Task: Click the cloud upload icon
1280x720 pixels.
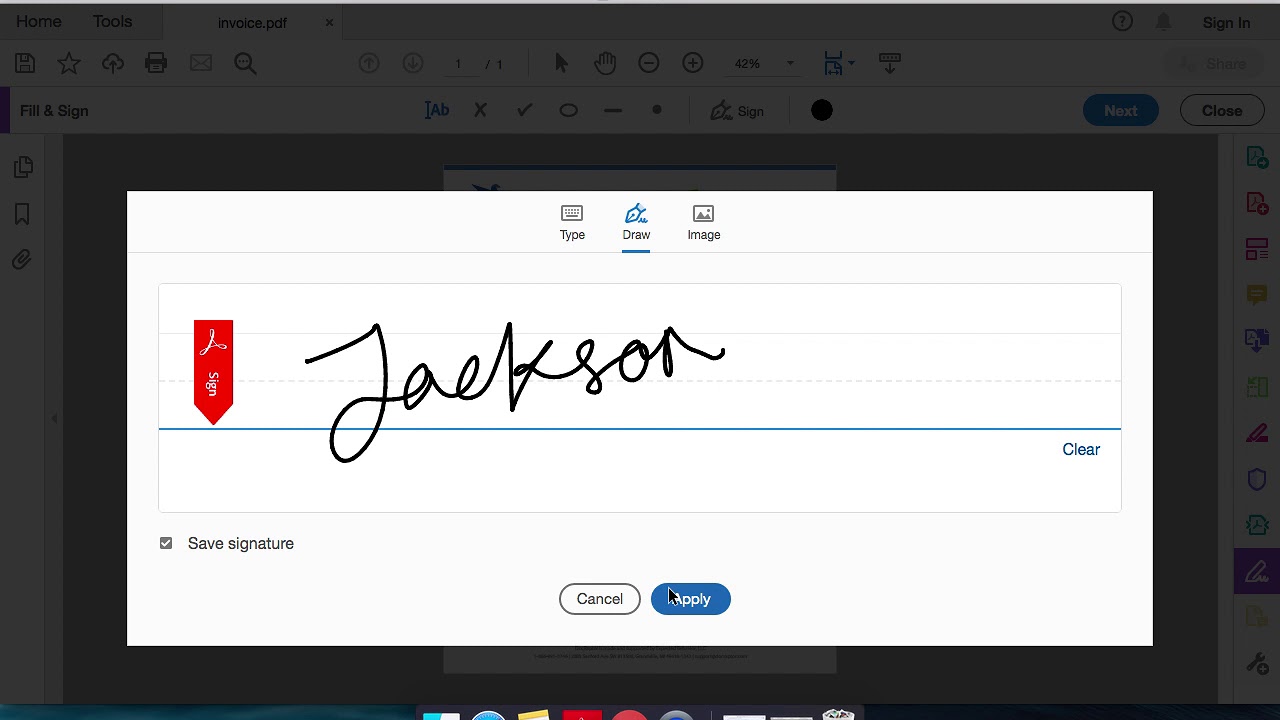Action: click(113, 63)
